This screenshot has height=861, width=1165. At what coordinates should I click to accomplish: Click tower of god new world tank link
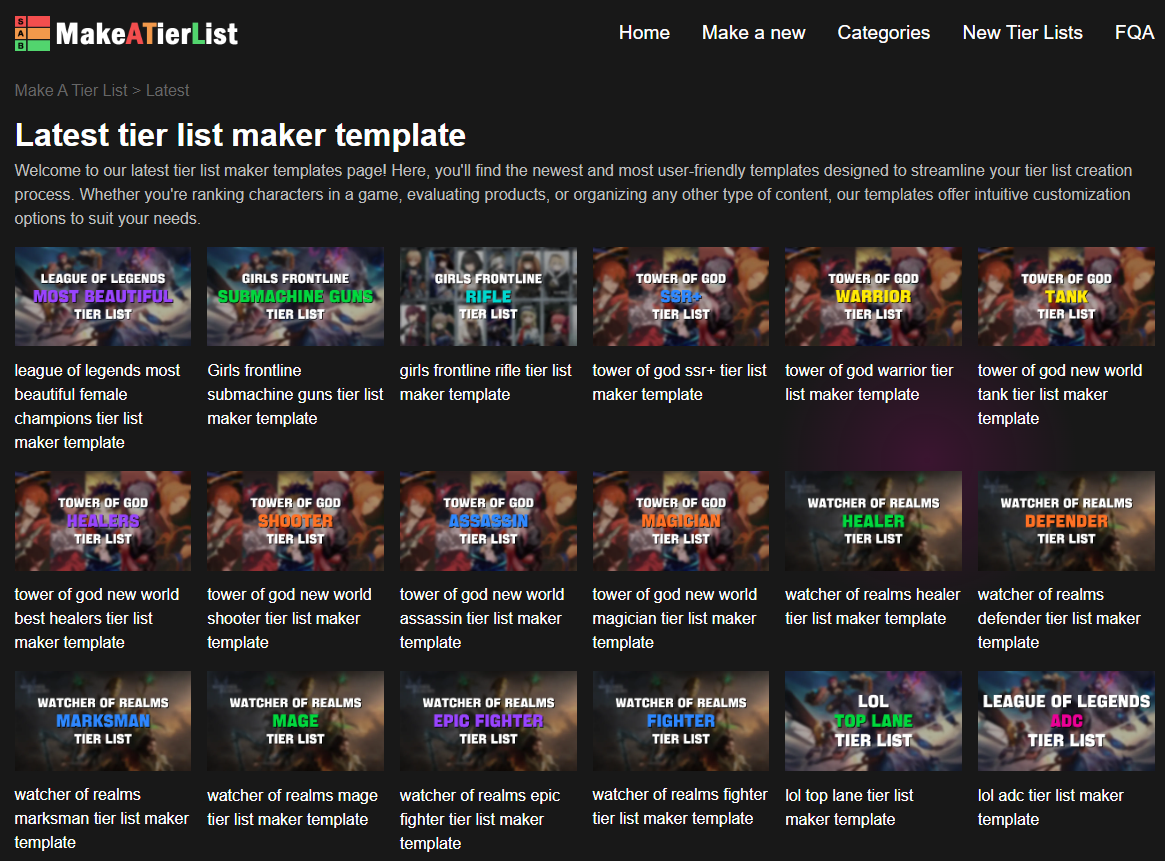1060,394
